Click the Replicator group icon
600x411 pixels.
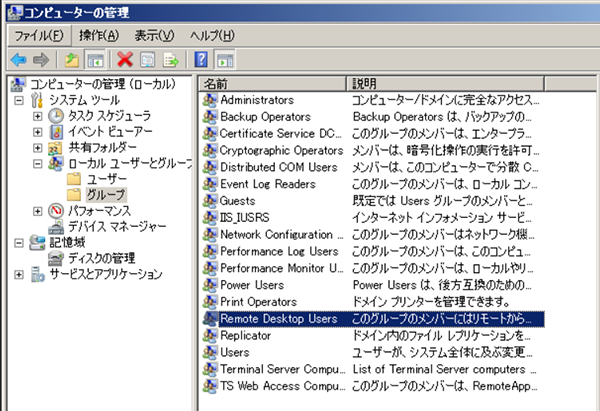(210, 336)
